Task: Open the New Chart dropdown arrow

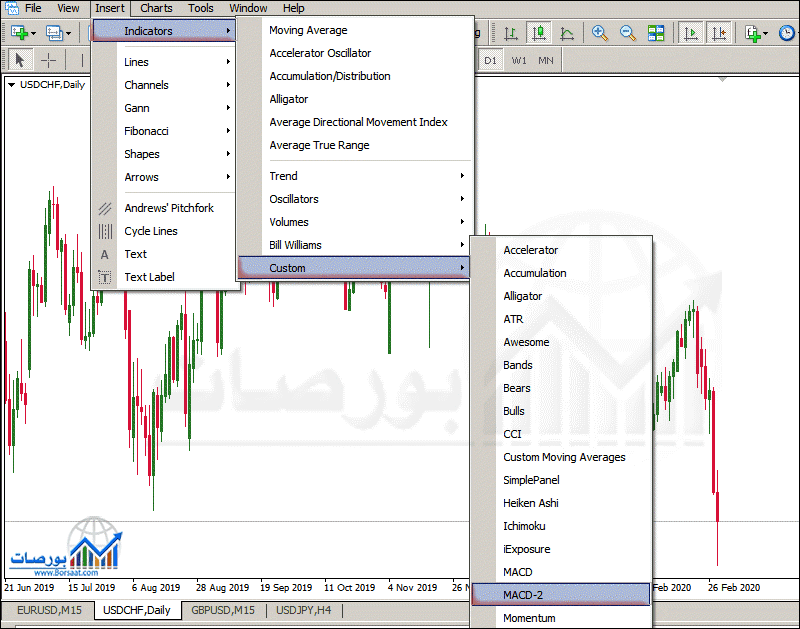Action: (x=33, y=34)
